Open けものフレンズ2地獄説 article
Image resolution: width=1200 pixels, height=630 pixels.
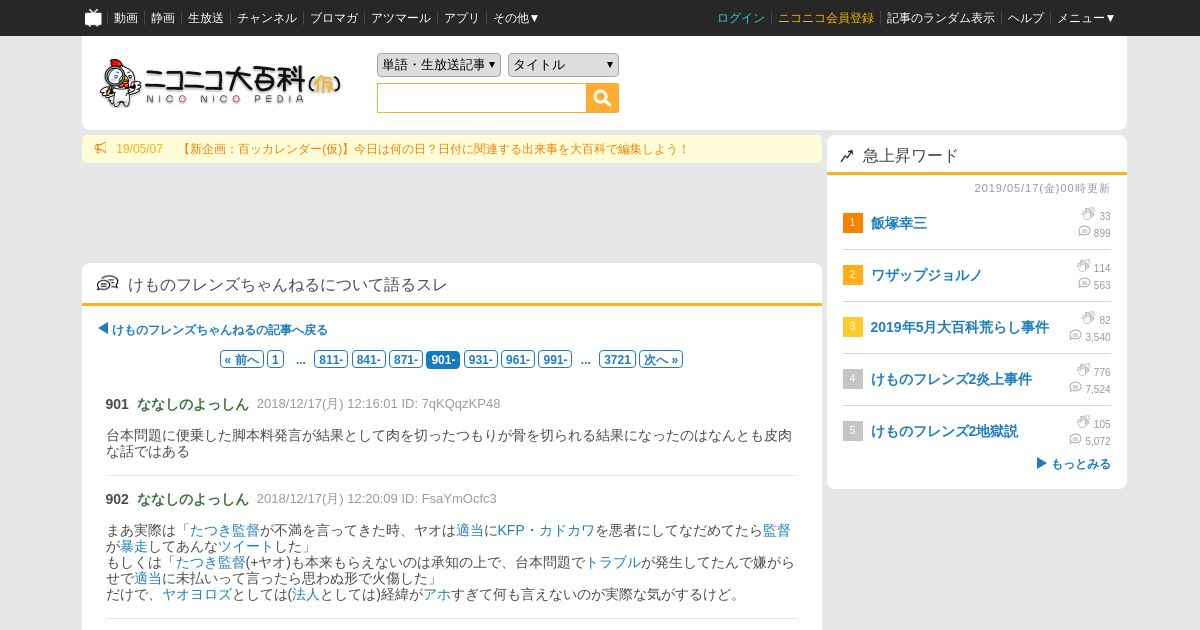tap(944, 431)
